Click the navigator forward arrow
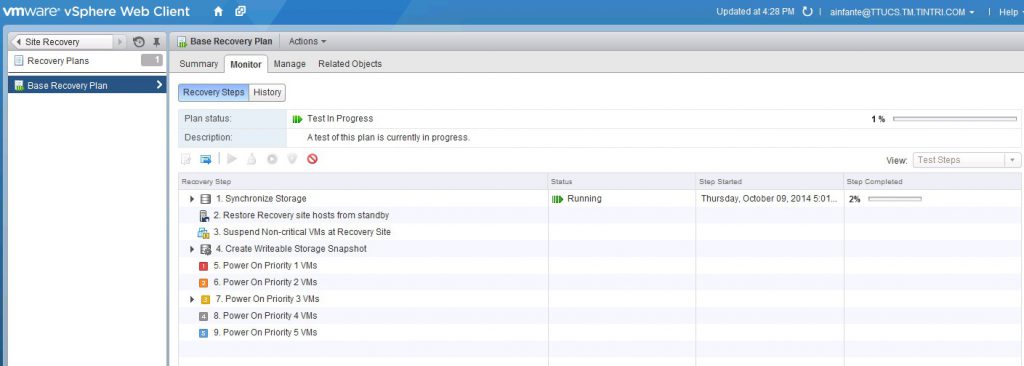The image size is (1024, 366). click(120, 42)
